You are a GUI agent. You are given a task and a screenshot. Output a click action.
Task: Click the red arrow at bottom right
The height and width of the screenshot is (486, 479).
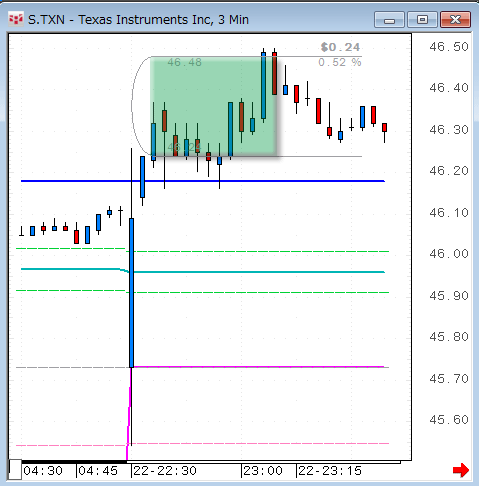[x=461, y=471]
